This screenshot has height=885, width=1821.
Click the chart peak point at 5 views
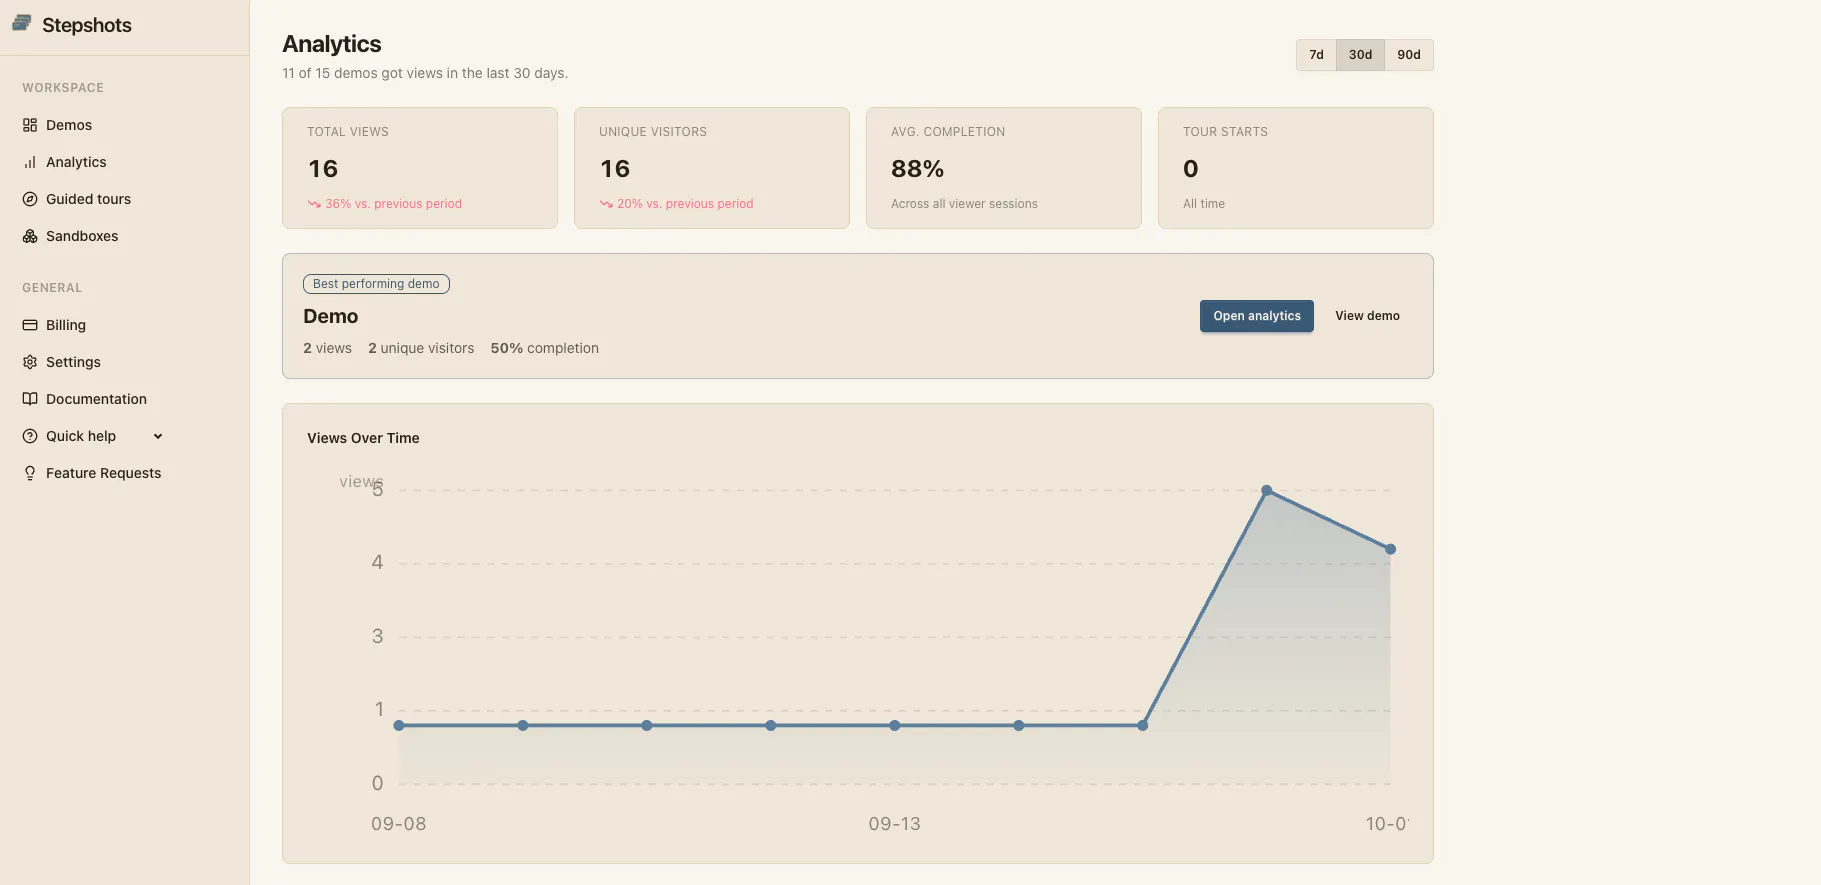[x=1267, y=490]
